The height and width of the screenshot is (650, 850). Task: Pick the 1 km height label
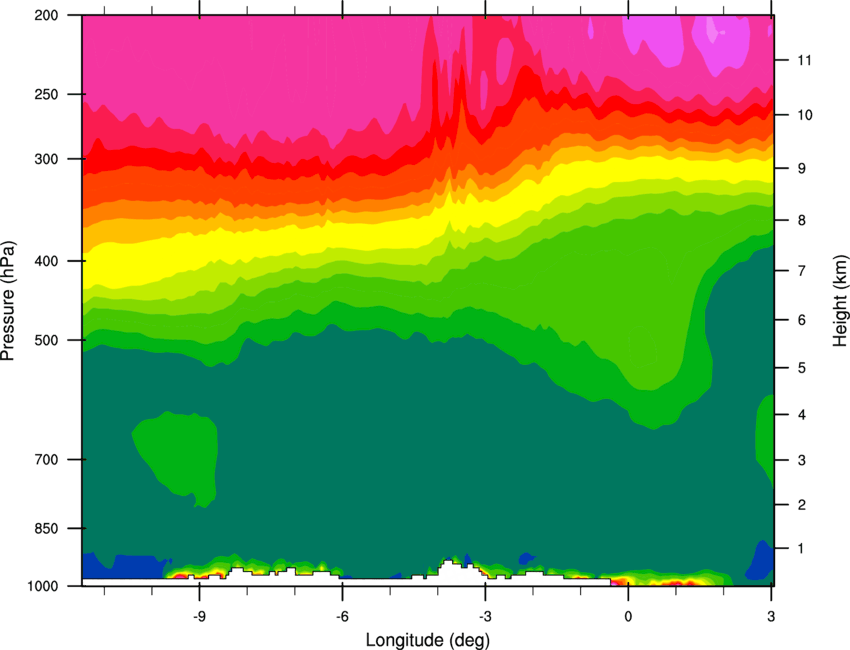point(801,549)
